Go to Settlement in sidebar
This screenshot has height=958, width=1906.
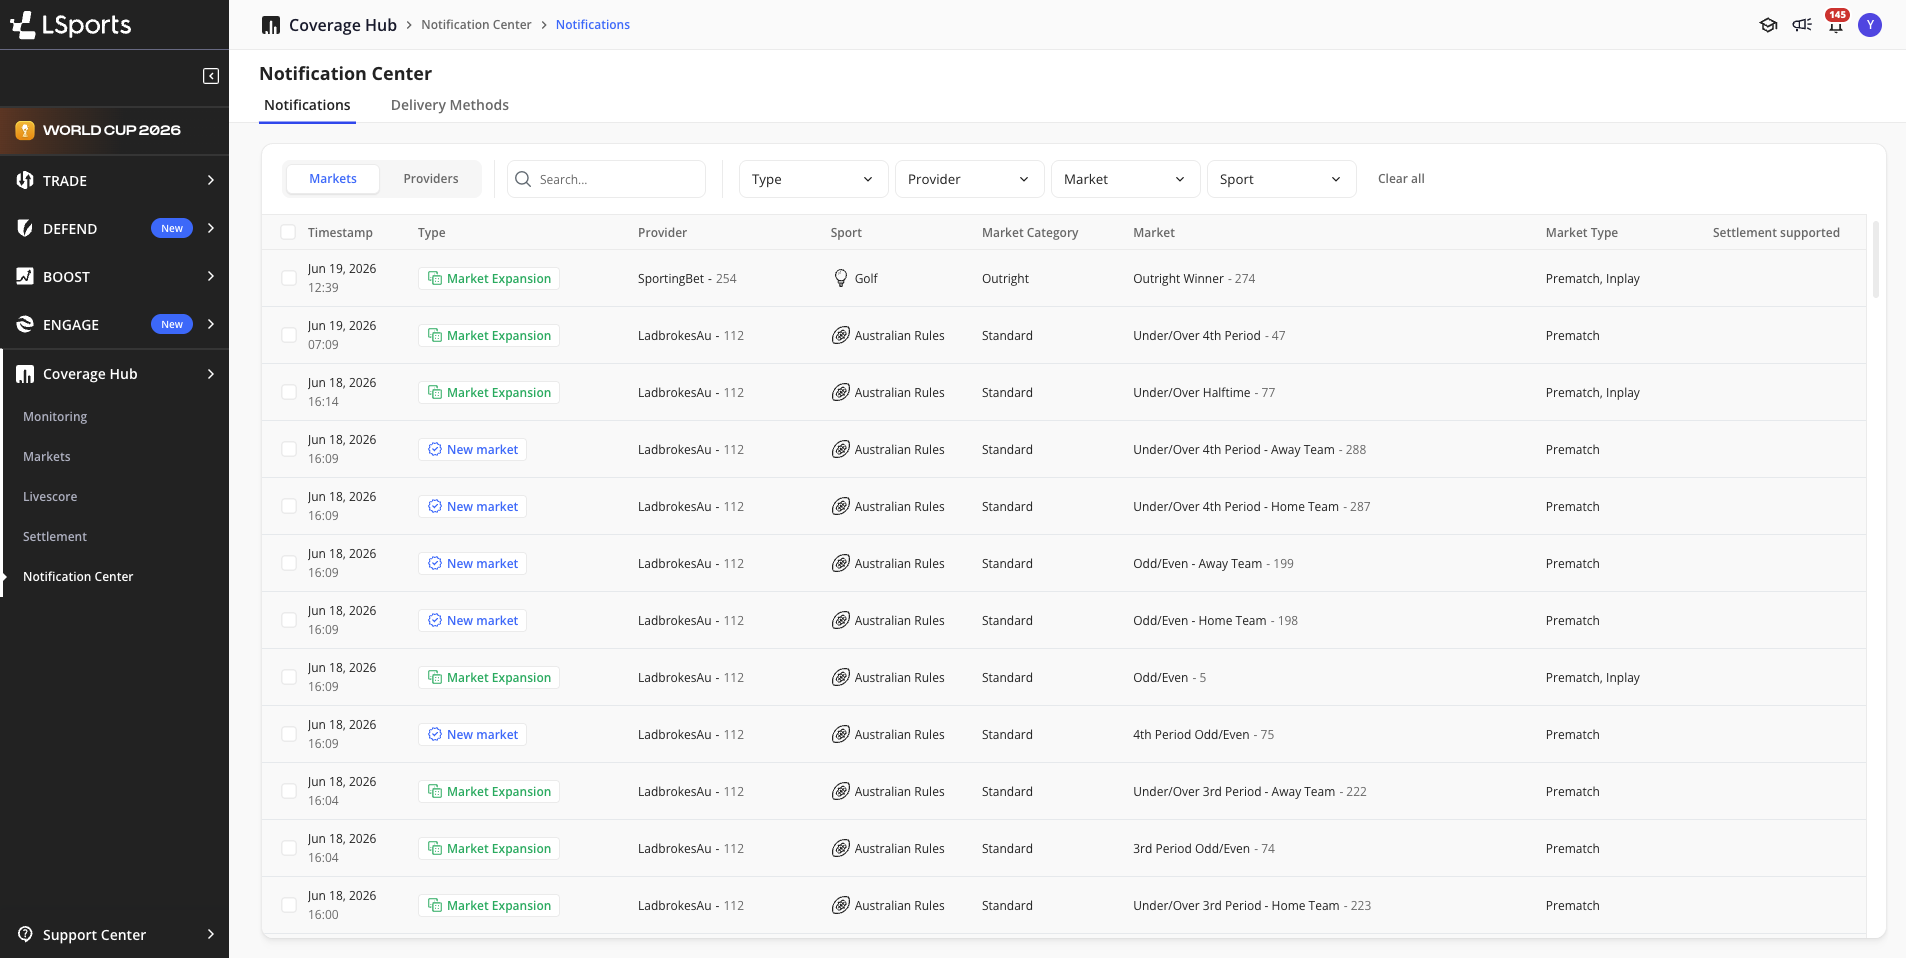click(55, 537)
